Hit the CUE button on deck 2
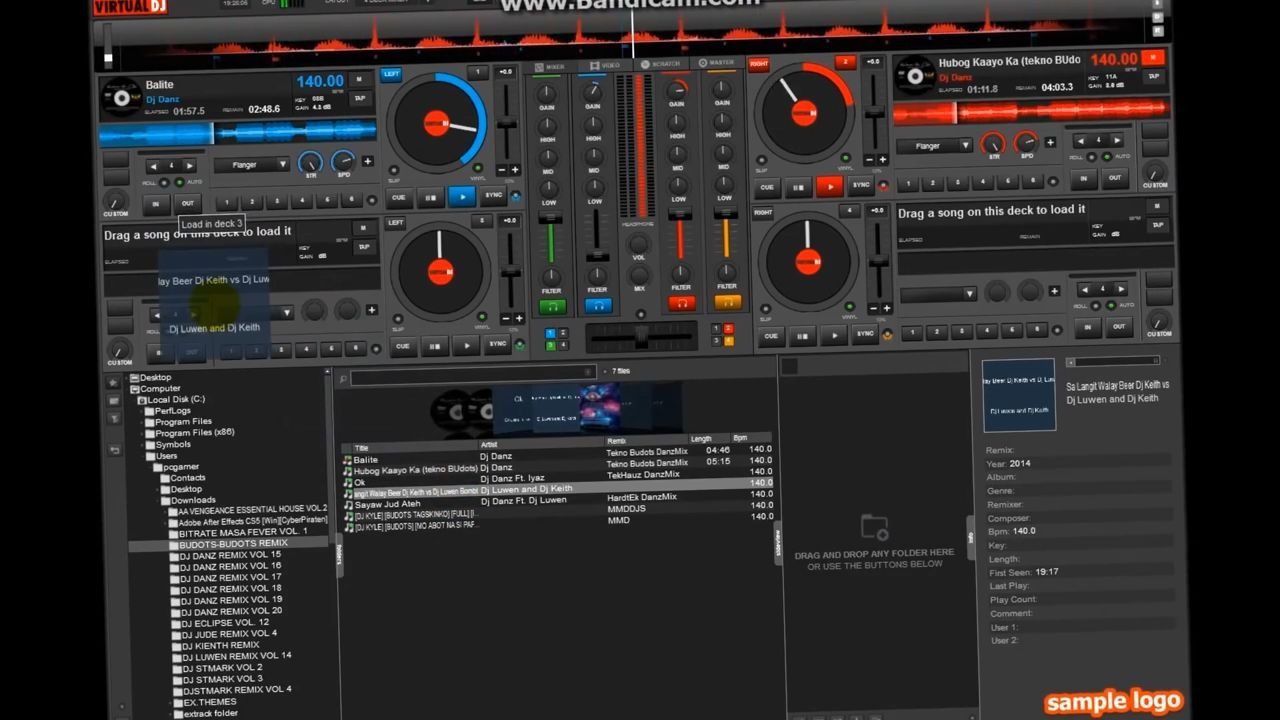The width and height of the screenshot is (1280, 720). [767, 187]
